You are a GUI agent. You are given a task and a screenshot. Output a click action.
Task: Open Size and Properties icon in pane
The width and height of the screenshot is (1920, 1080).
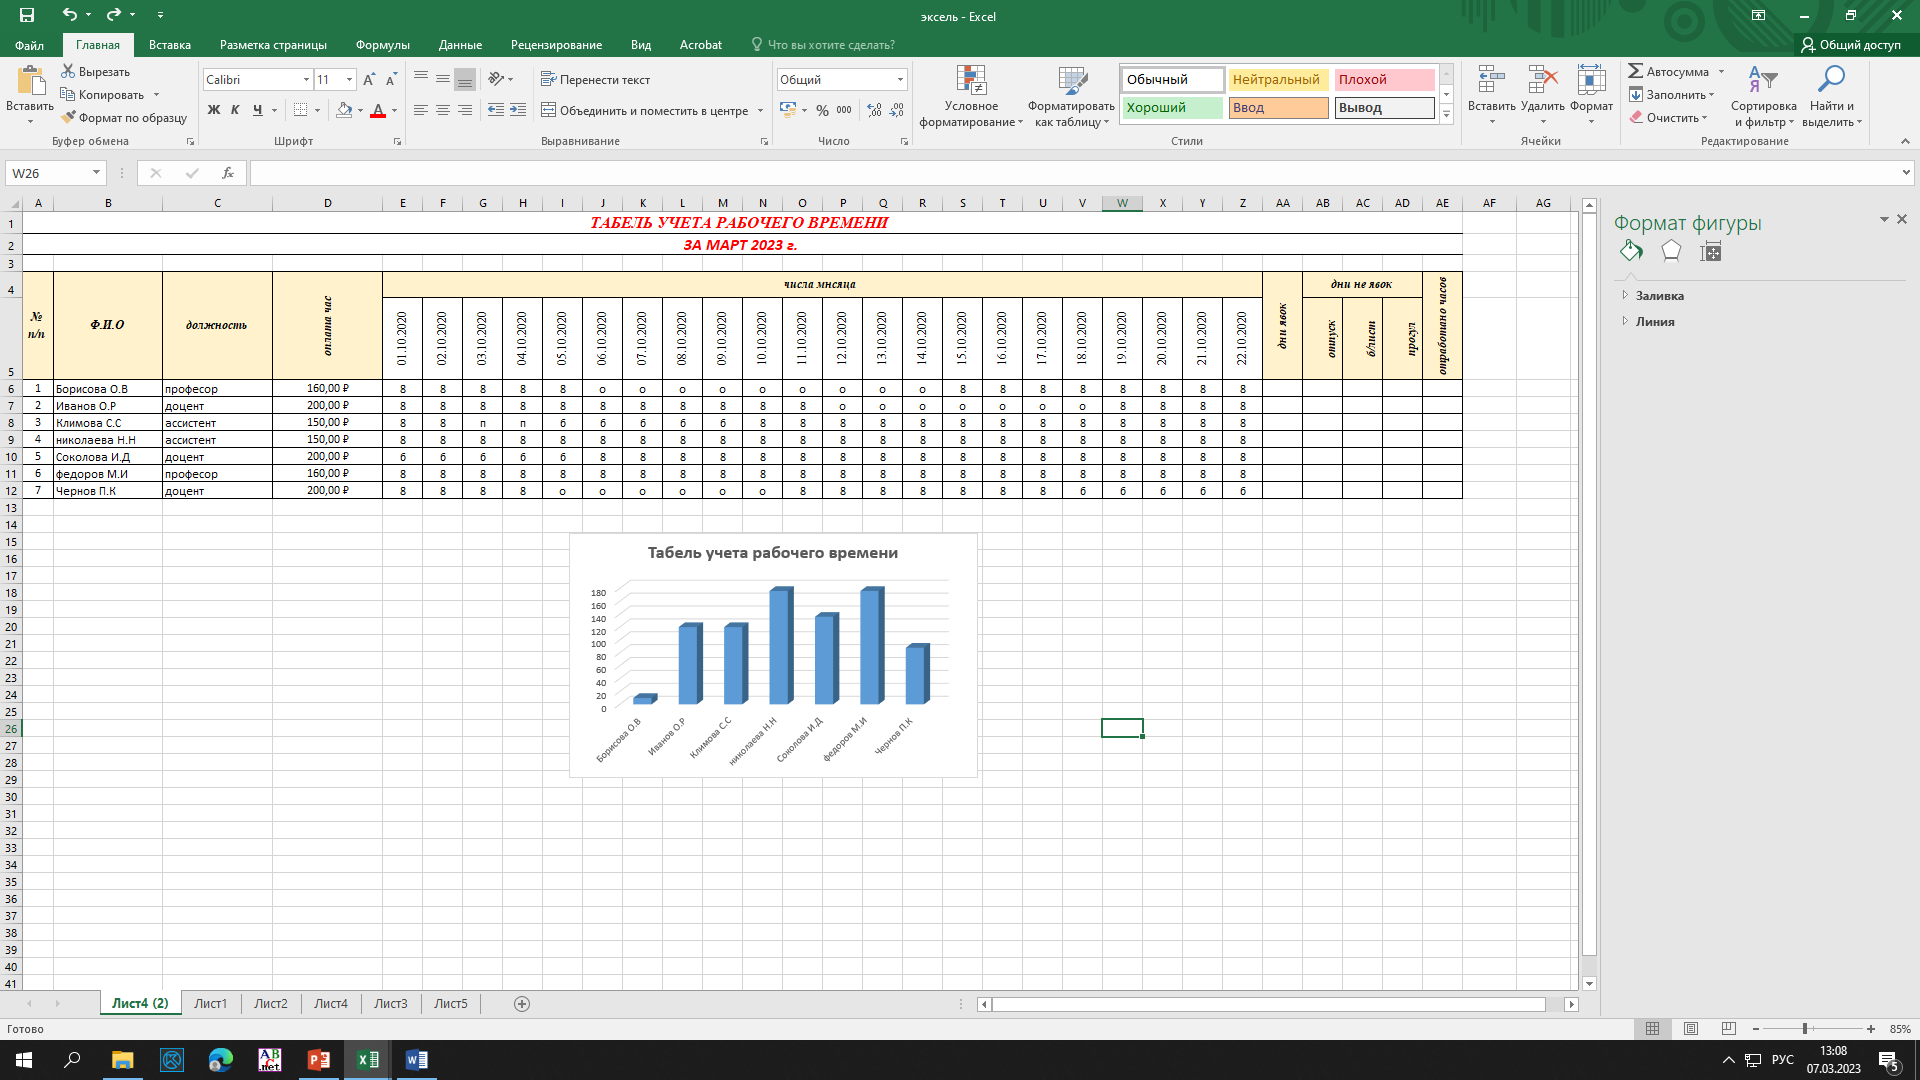(x=1711, y=251)
